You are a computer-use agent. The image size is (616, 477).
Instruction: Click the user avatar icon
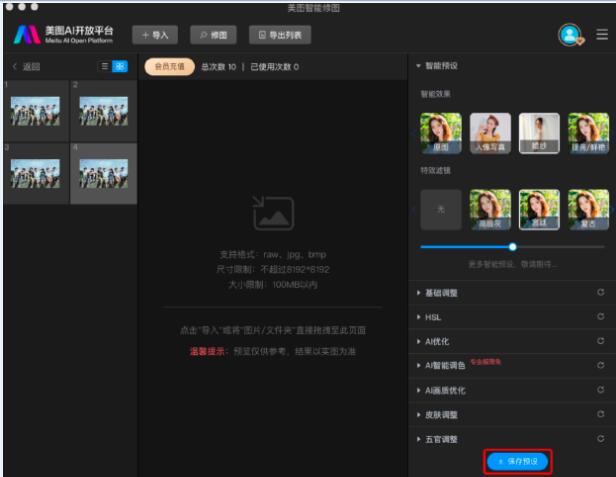[x=570, y=35]
